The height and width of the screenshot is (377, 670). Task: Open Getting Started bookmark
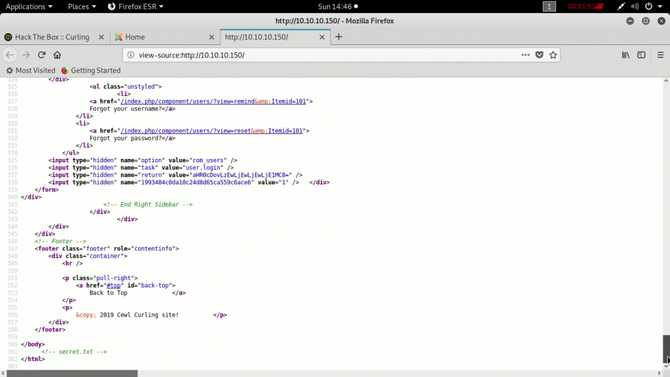[91, 71]
